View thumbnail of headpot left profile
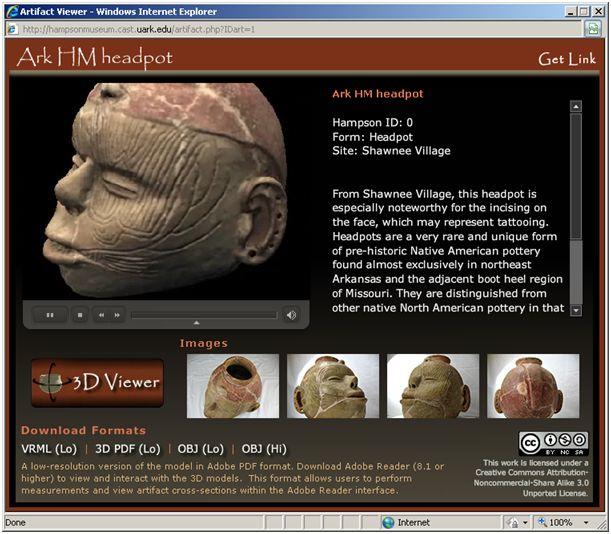Image resolution: width=611 pixels, height=534 pixels. [433, 386]
